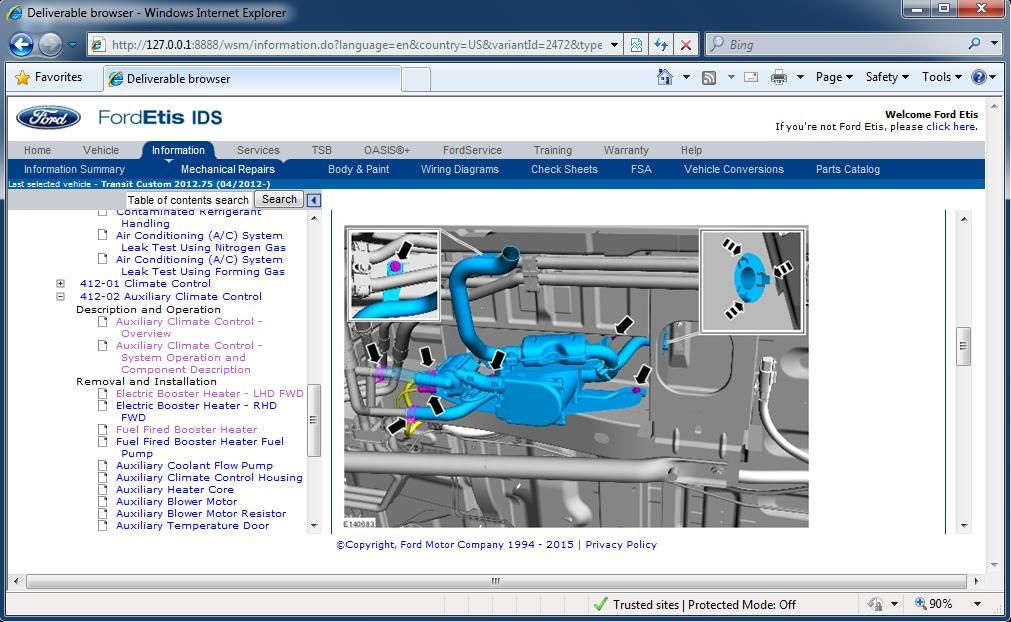Expand the 412-01 Climate Control node
This screenshot has width=1011, height=622.
pos(60,284)
